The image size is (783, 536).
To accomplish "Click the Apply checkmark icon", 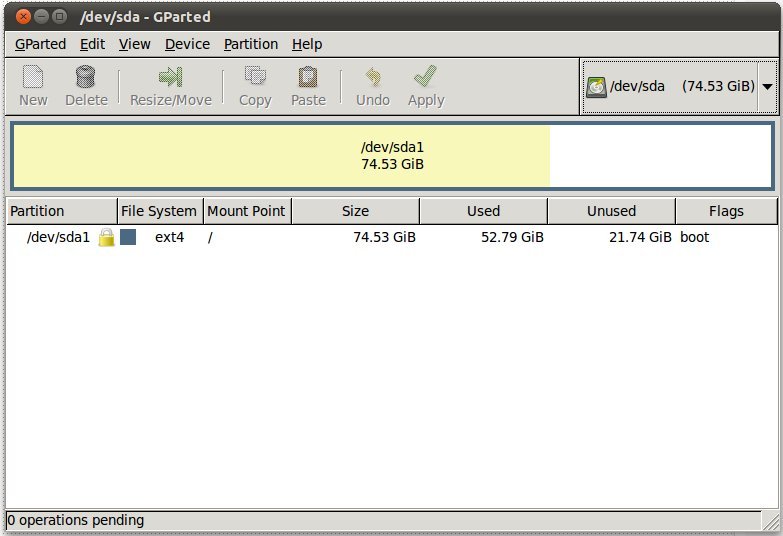I will (x=425, y=76).
